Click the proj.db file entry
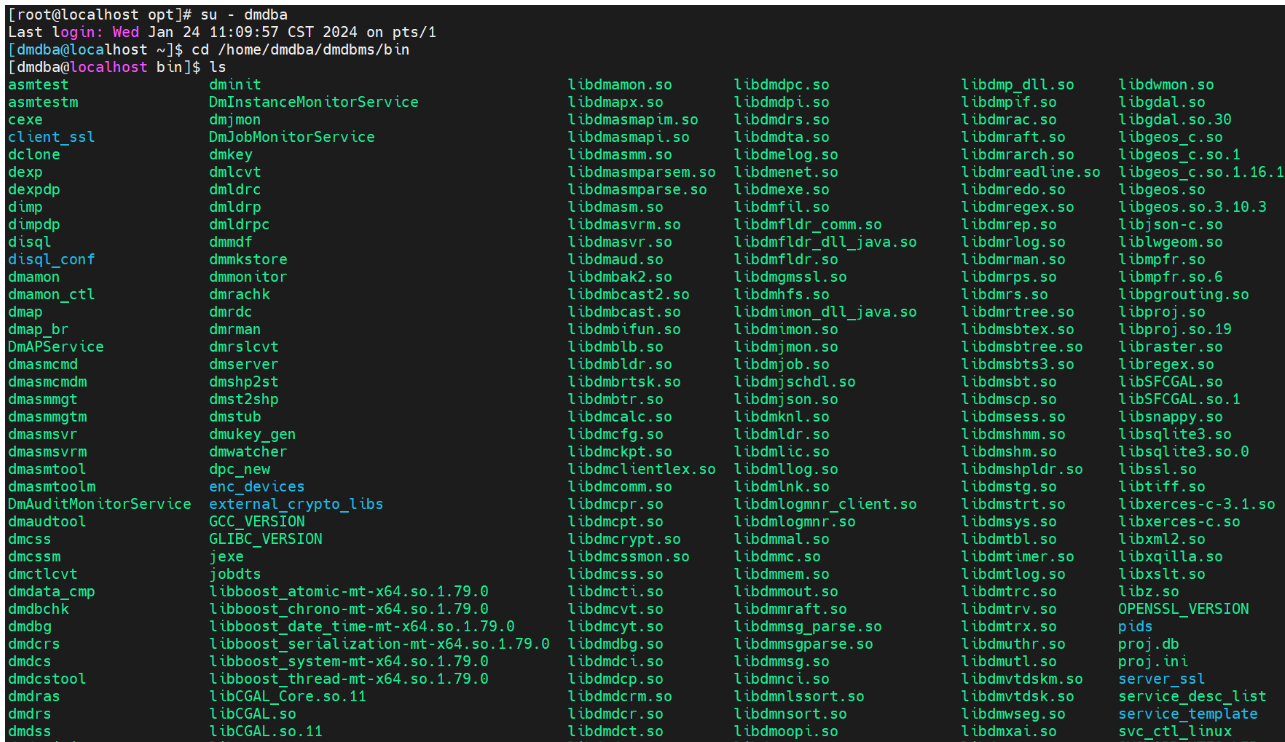This screenshot has width=1285, height=742. [x=1147, y=644]
